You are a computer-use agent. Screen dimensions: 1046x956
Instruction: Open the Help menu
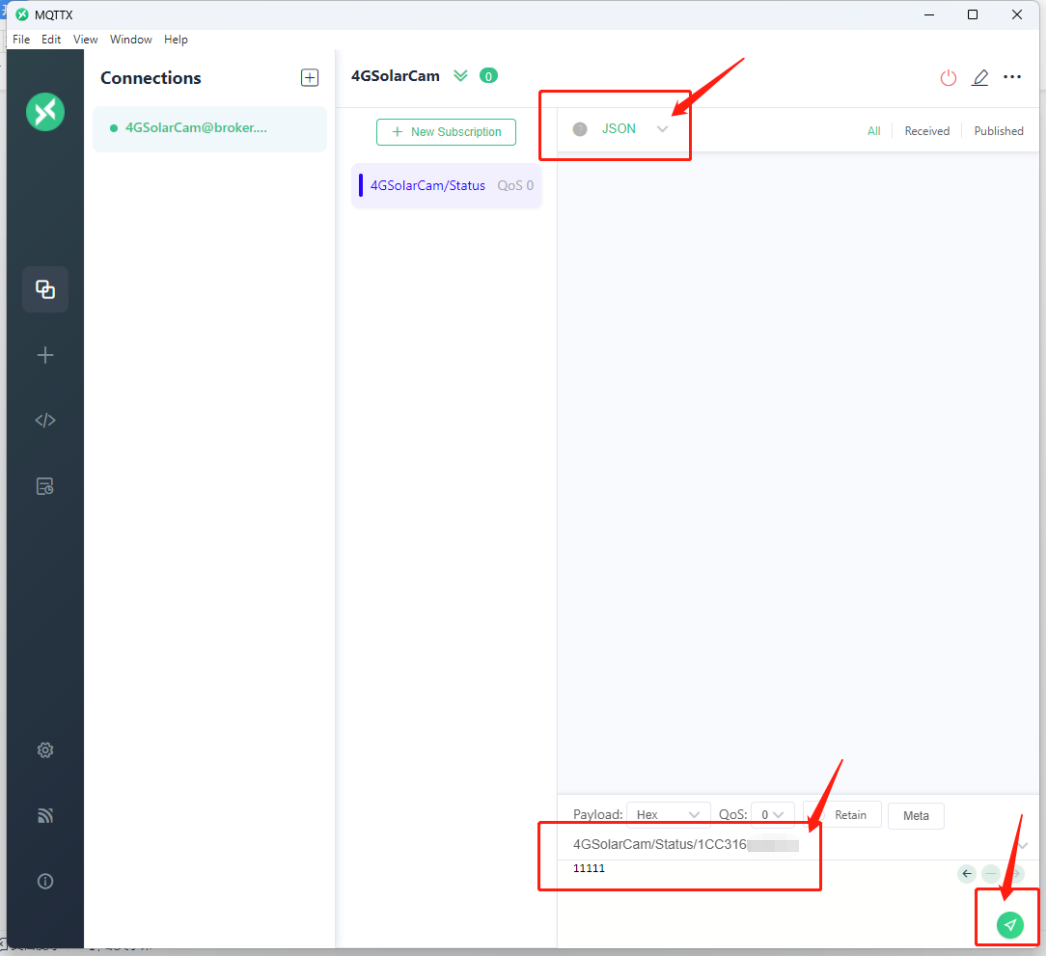pyautogui.click(x=175, y=39)
